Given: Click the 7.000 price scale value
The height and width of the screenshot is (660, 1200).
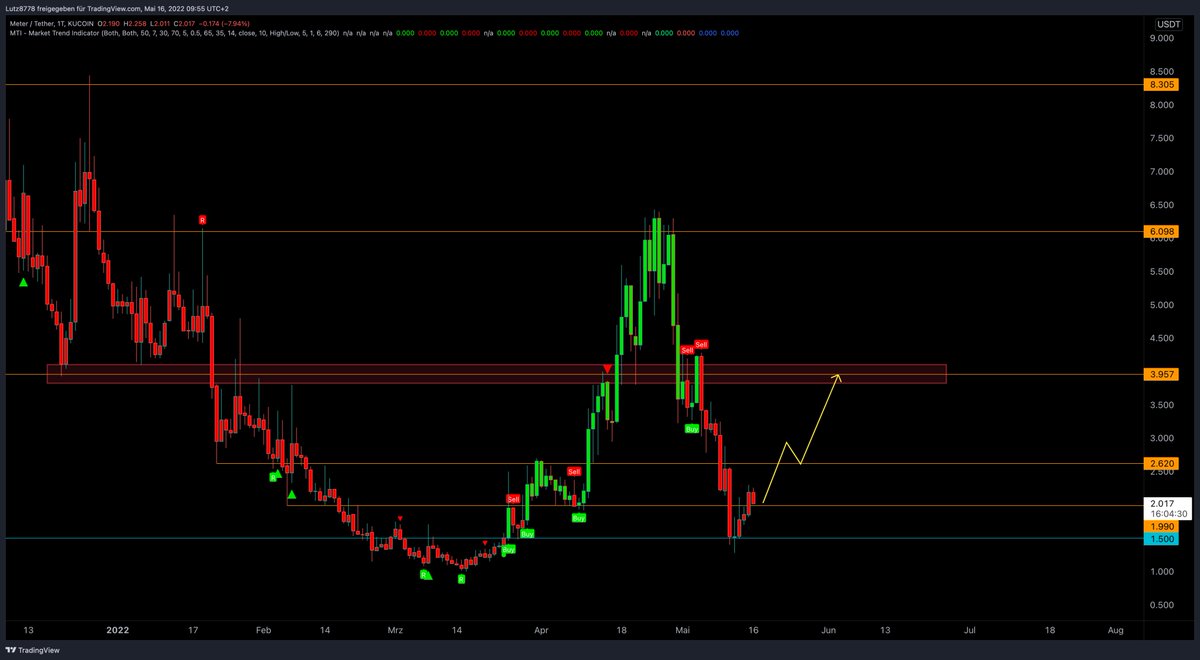Looking at the screenshot, I should coord(1161,172).
